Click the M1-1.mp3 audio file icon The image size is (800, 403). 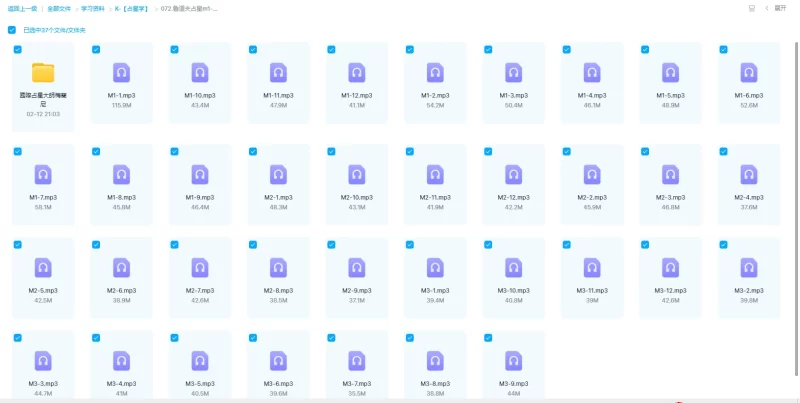click(x=121, y=72)
